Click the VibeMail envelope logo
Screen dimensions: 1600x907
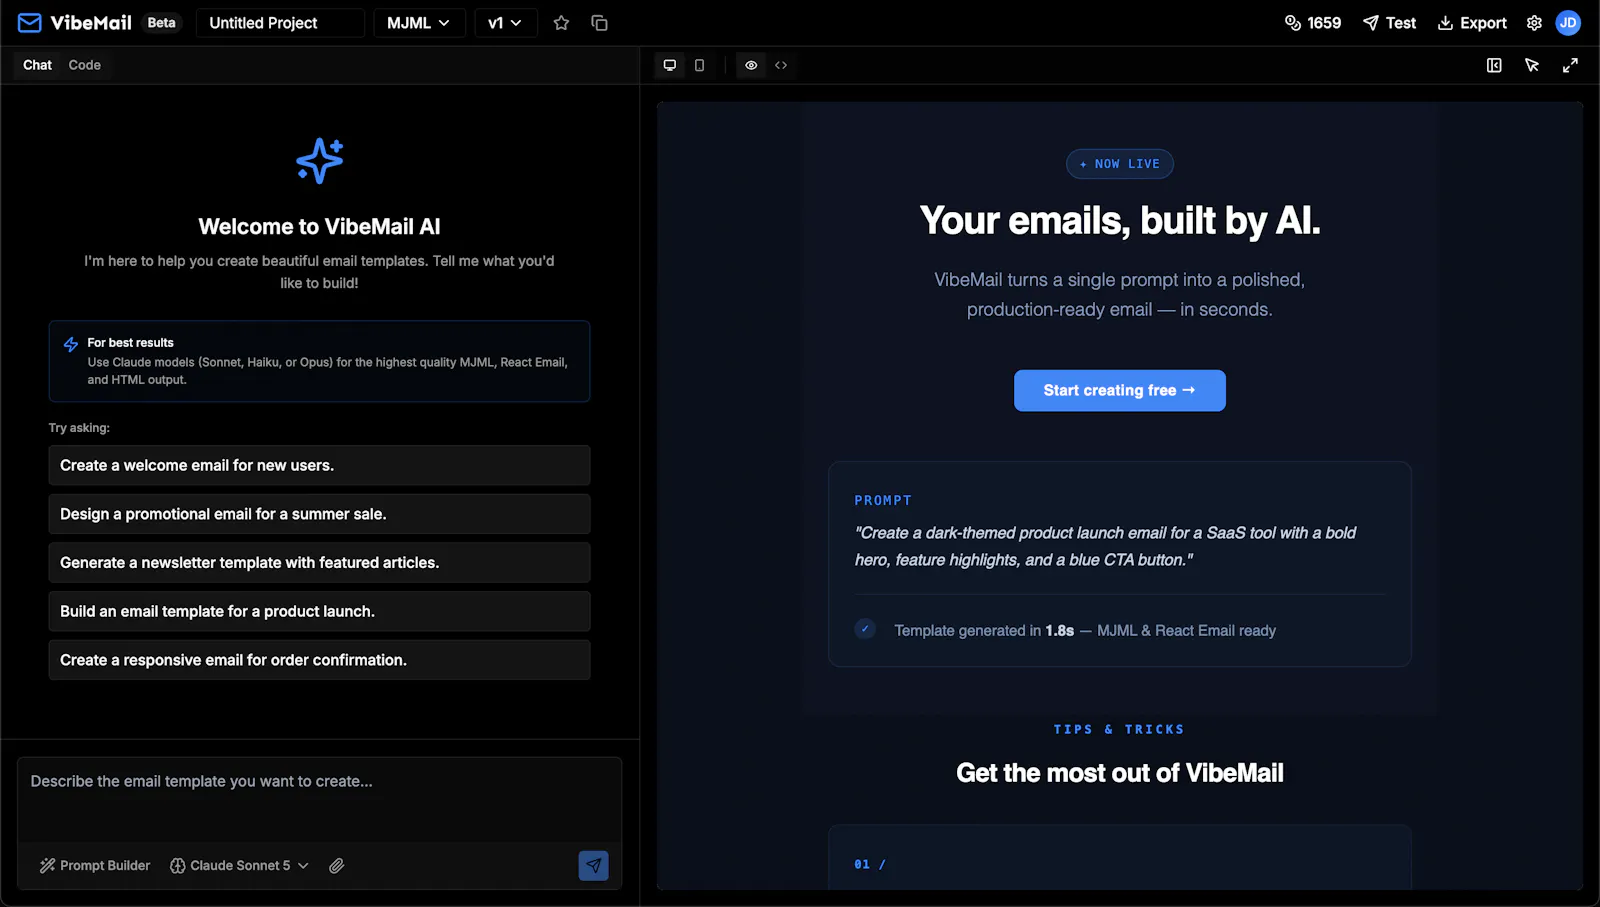click(29, 23)
